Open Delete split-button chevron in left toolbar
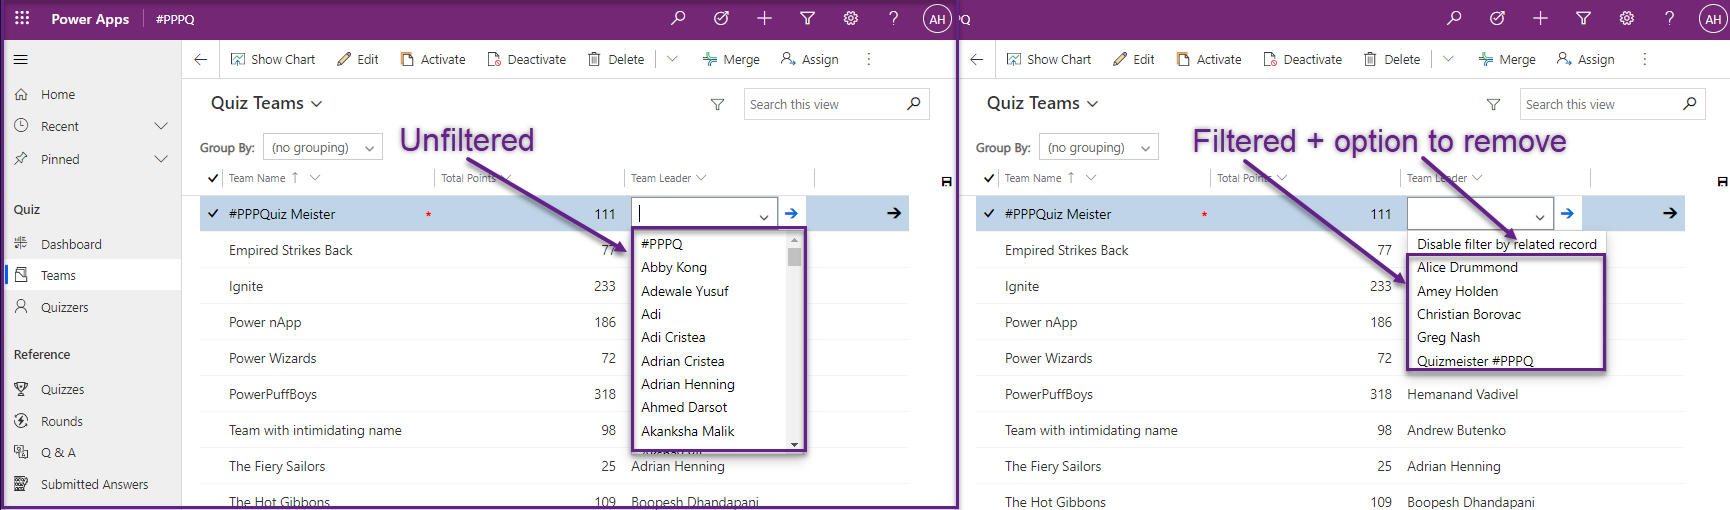 tap(672, 59)
